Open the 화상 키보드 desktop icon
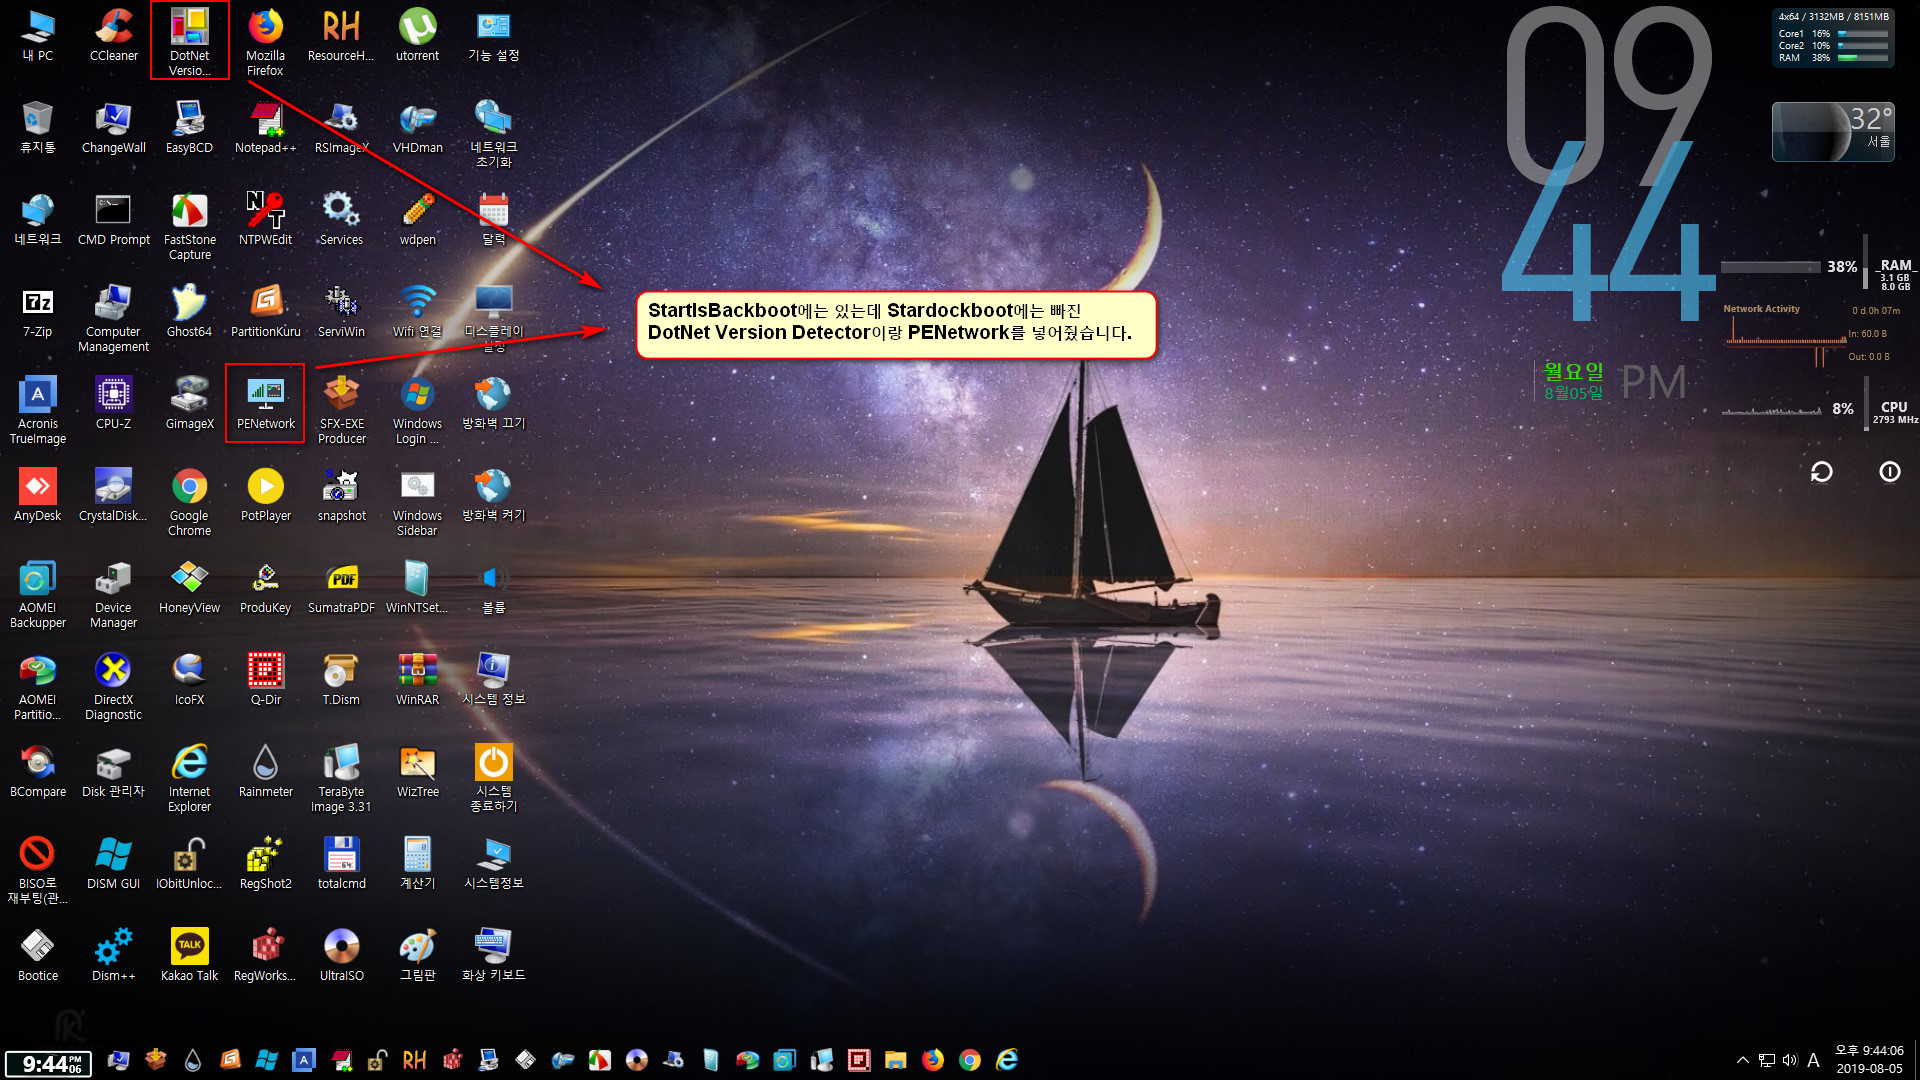1920x1080 pixels. (493, 955)
